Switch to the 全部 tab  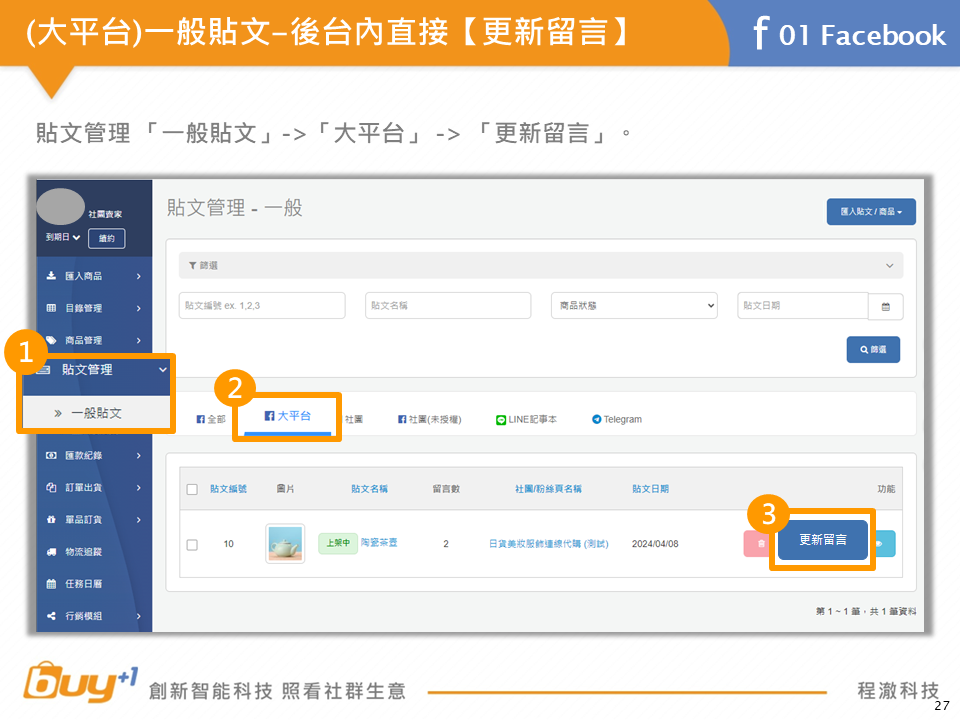(211, 419)
